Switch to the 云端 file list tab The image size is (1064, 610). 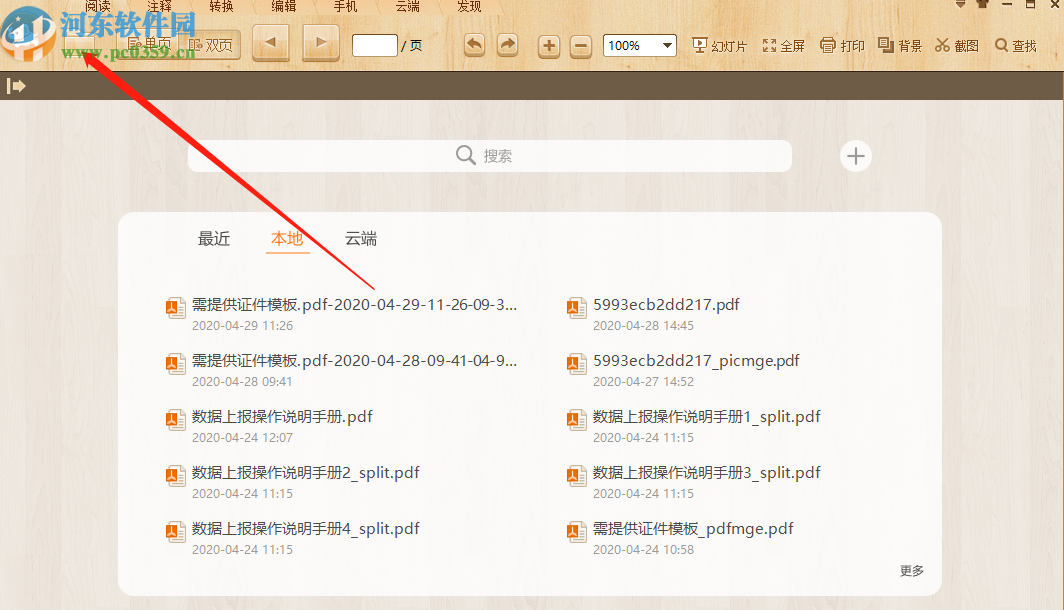coord(361,239)
